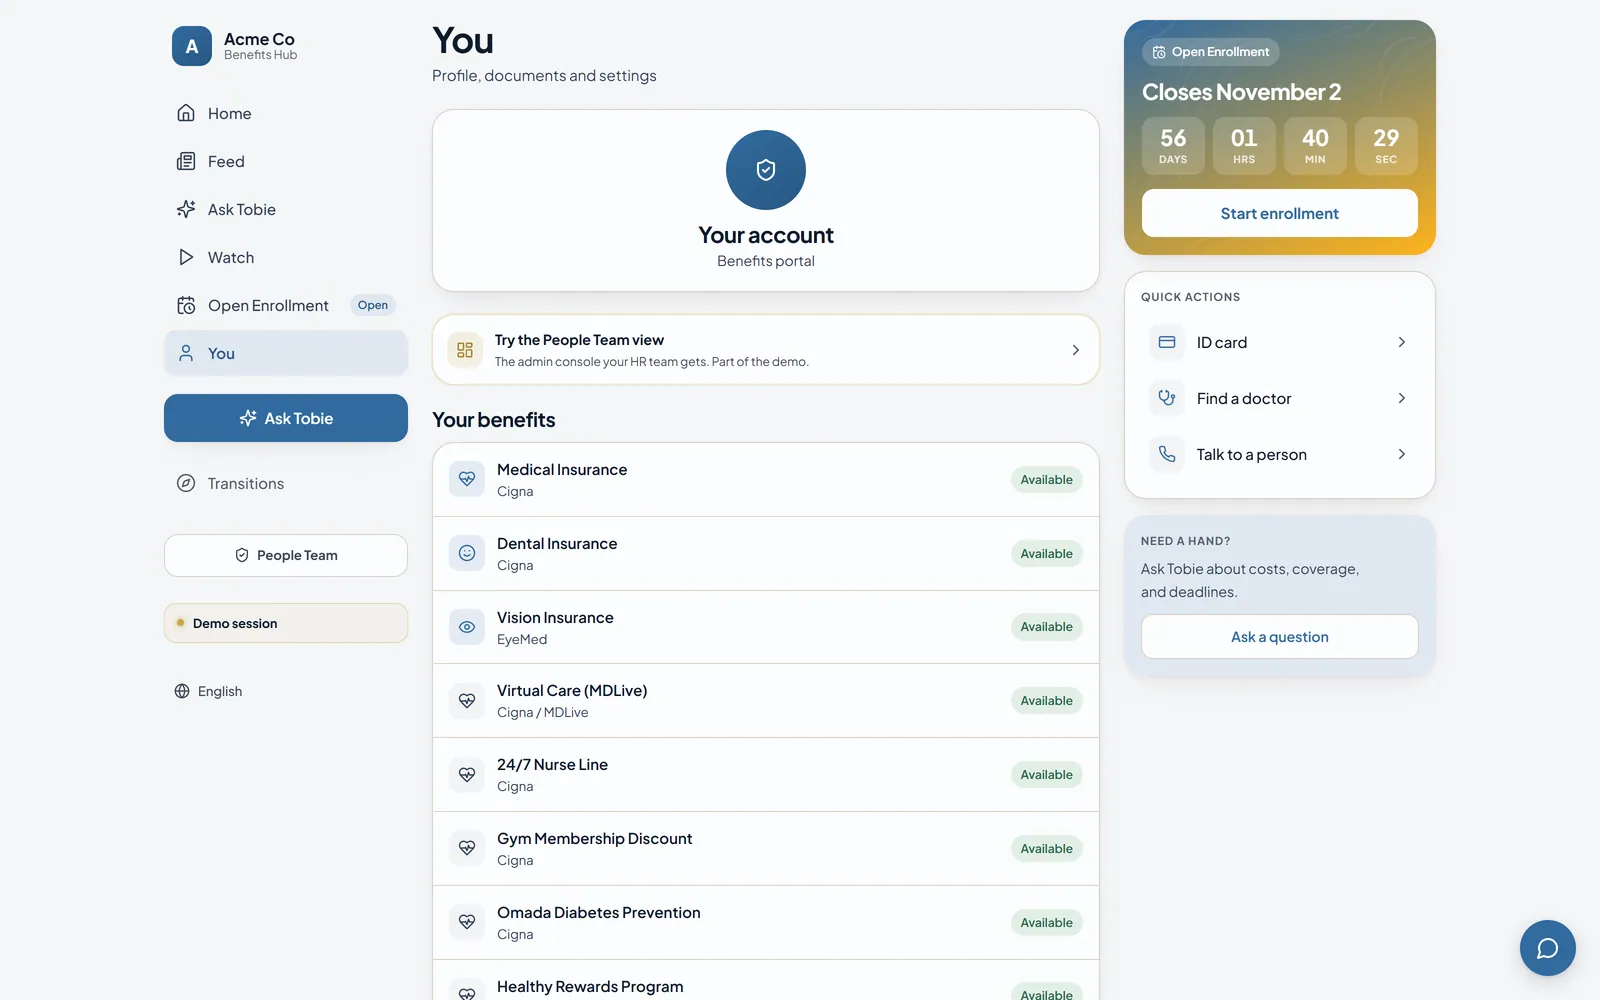This screenshot has height=1000, width=1600.
Task: Click Omada Diabetes Prevention Available badge
Action: pyautogui.click(x=1046, y=923)
